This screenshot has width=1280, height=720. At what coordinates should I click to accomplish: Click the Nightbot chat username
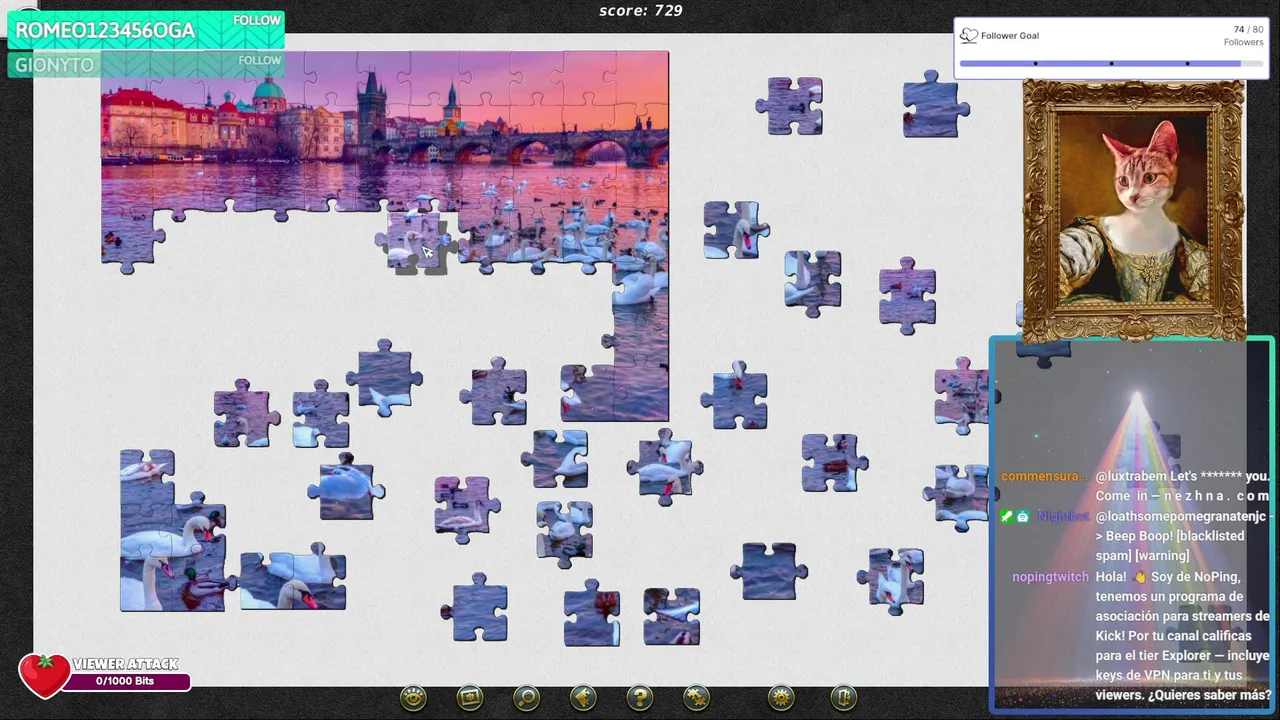click(1063, 516)
